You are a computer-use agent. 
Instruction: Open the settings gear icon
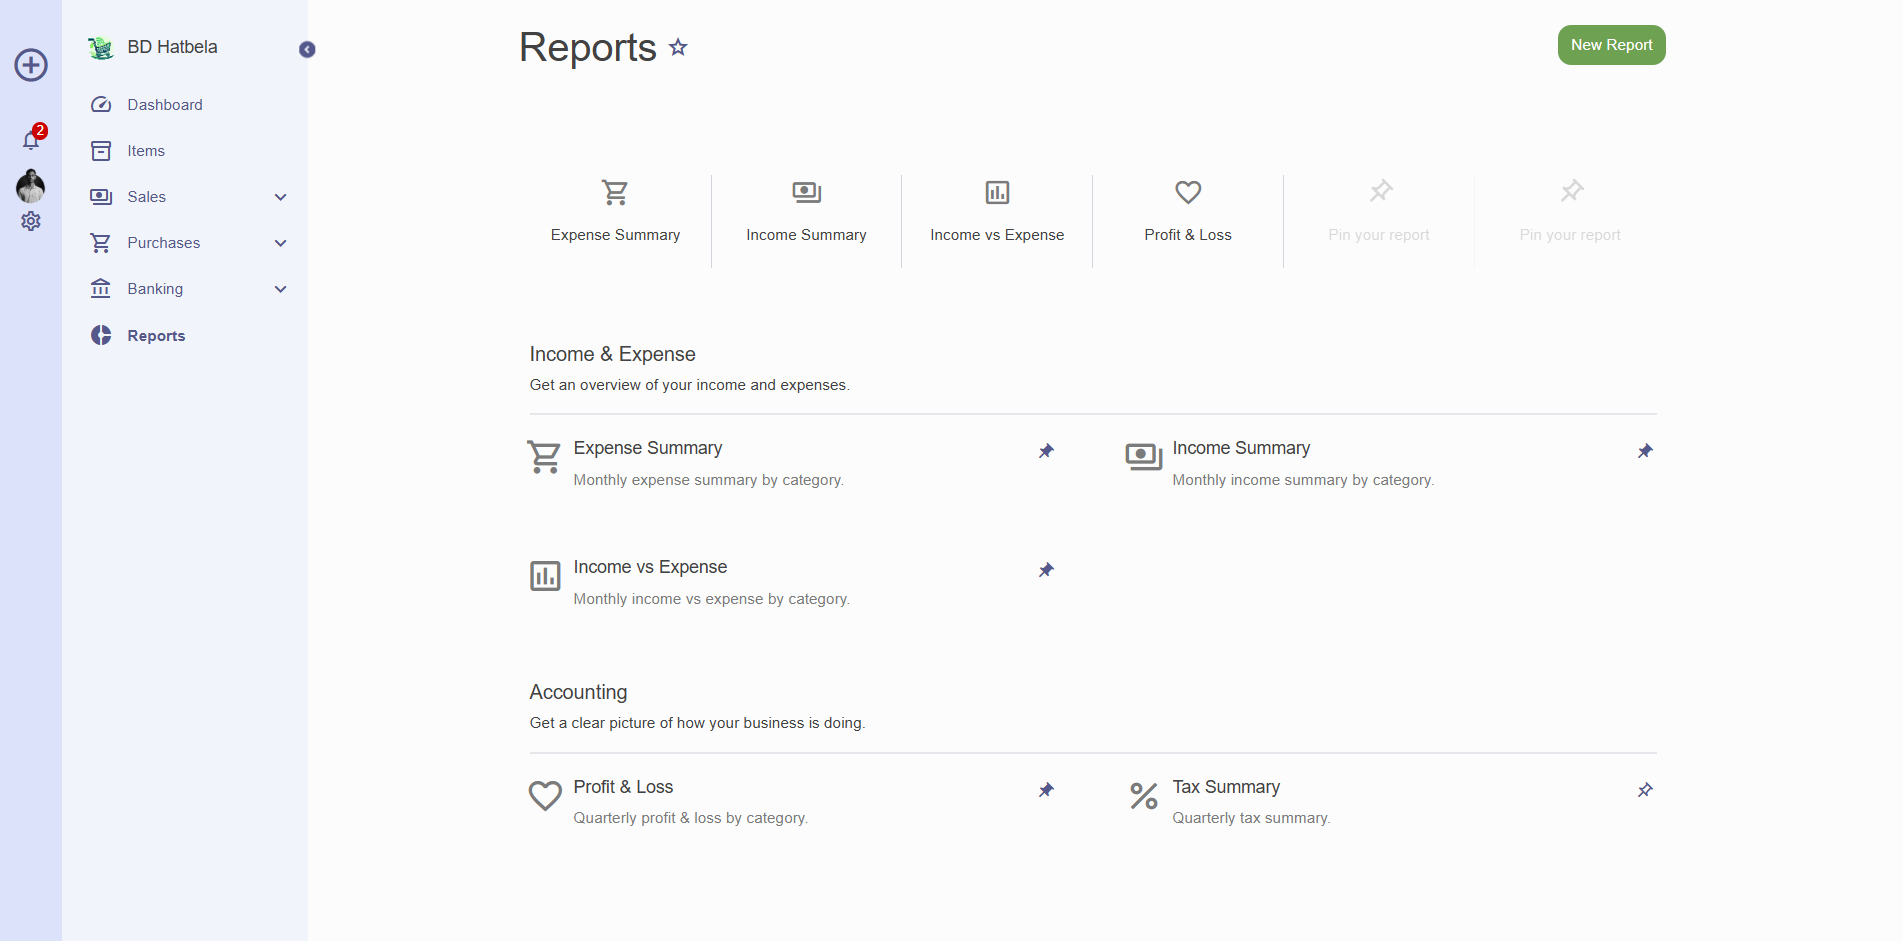tap(31, 221)
